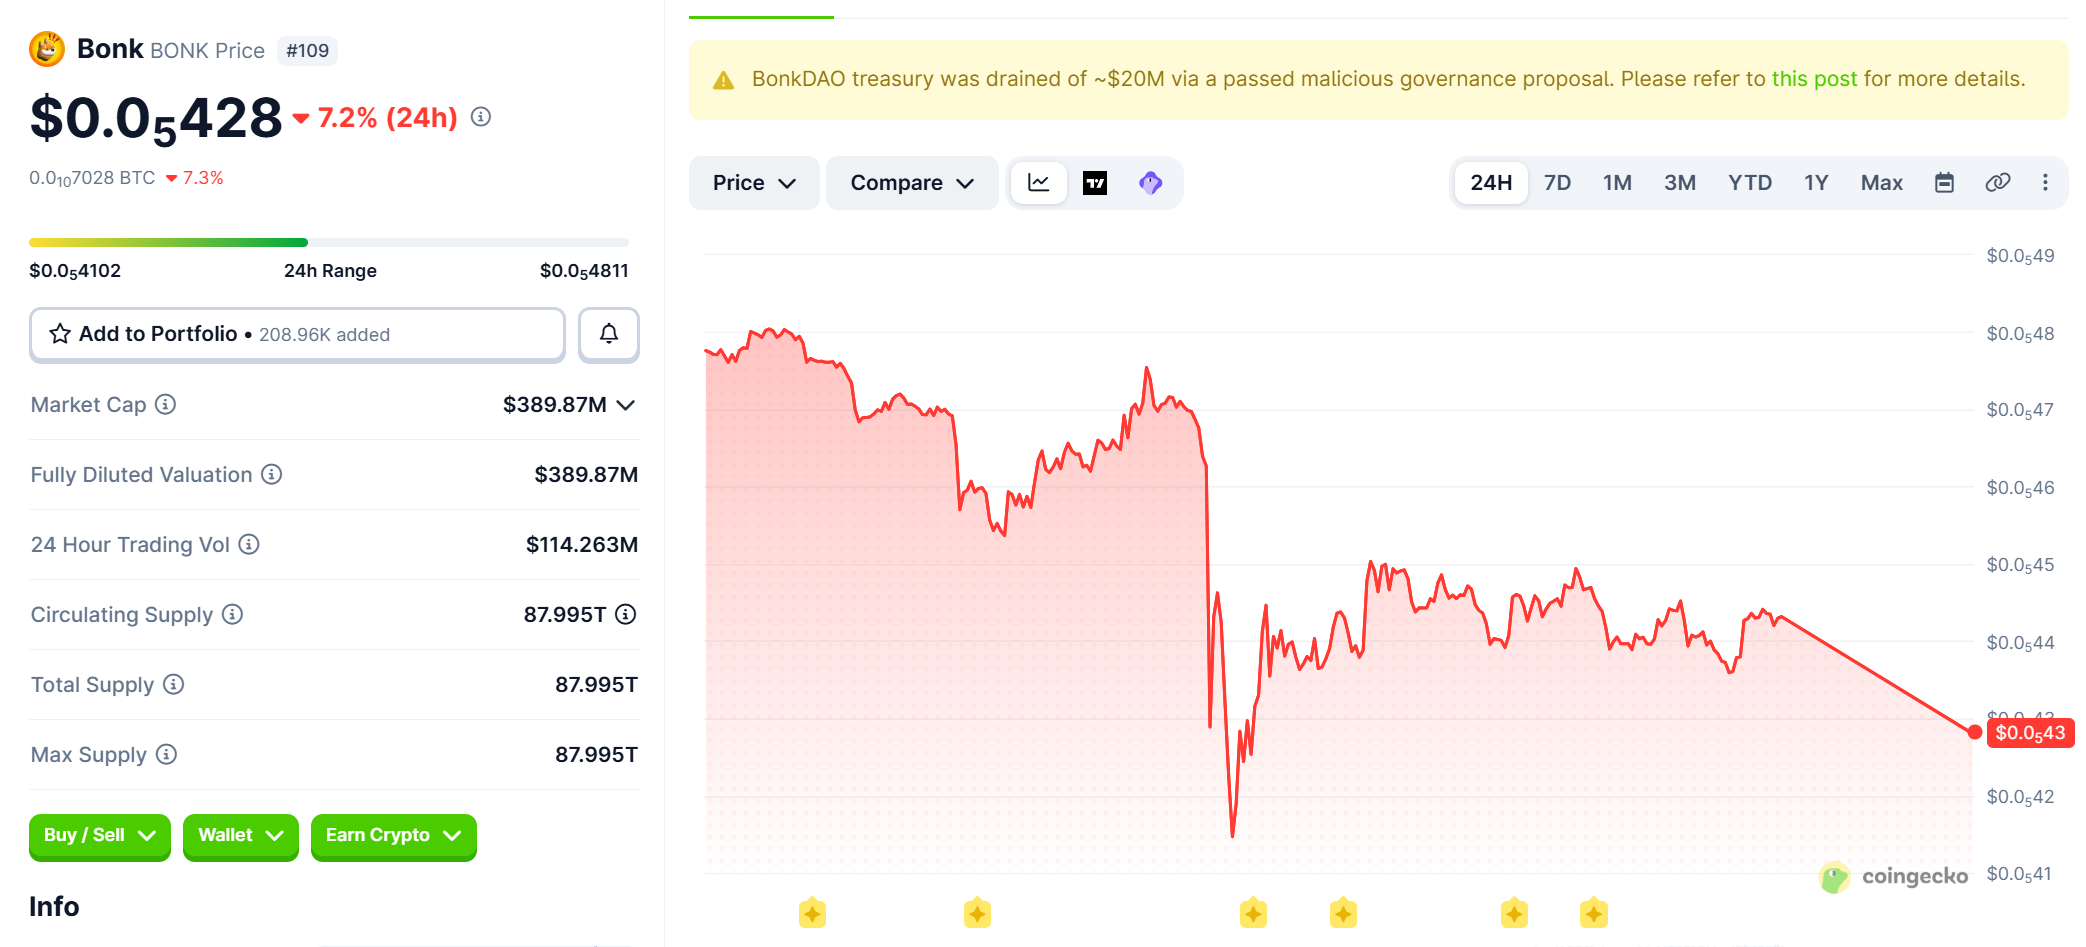Open the TradingView chart icon
Screen dimensions: 2086x947
tap(1095, 183)
